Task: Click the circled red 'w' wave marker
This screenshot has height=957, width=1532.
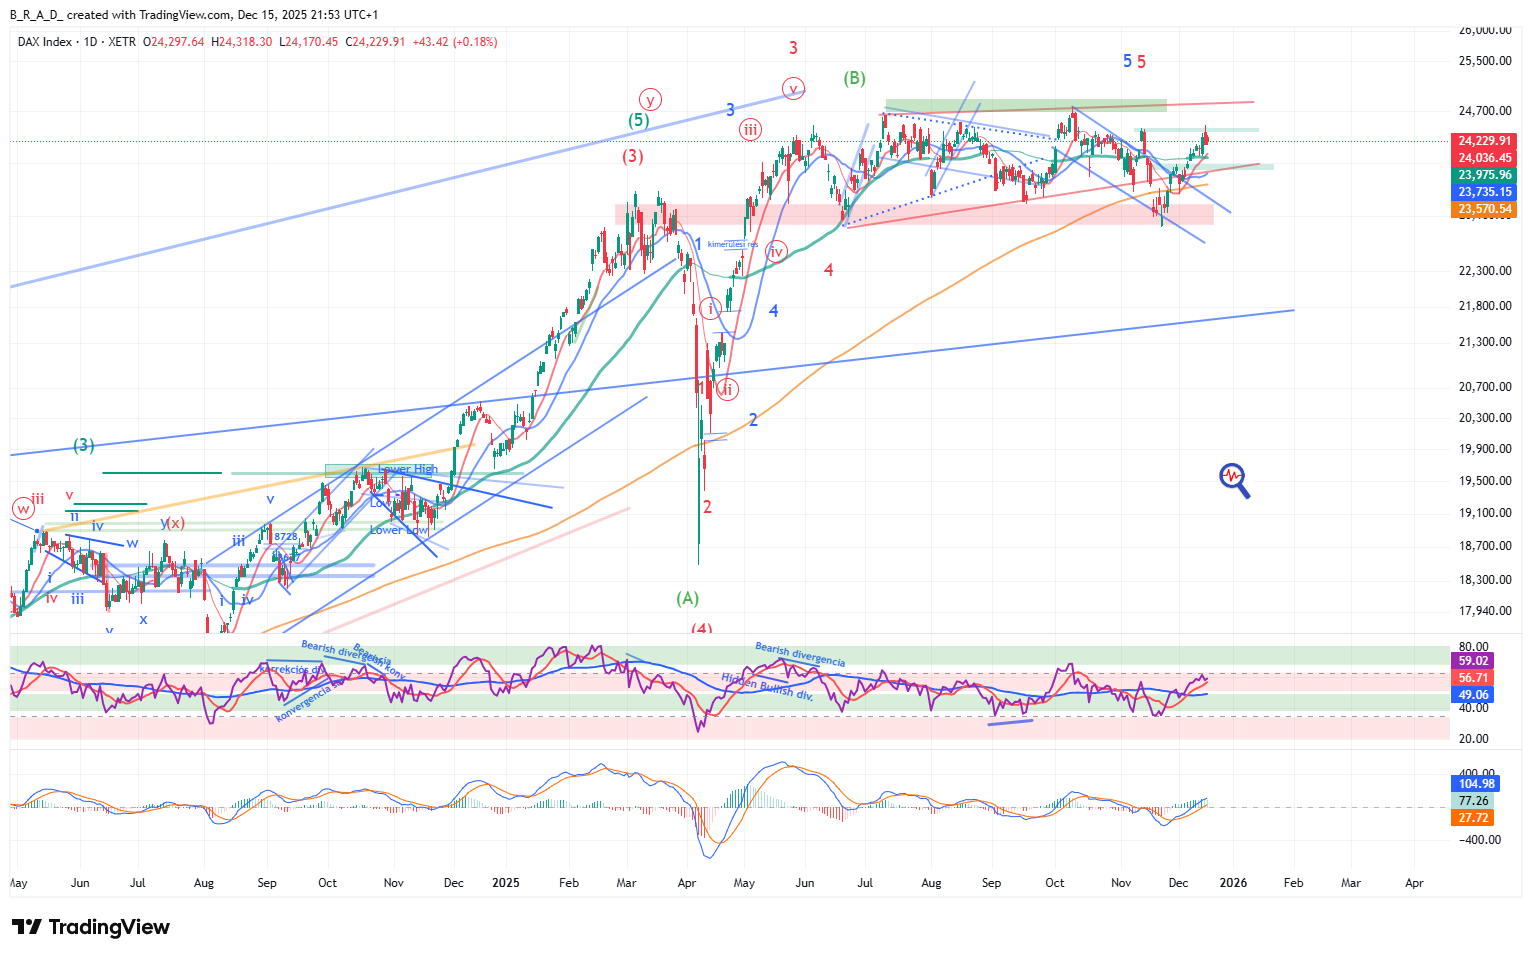Action: tap(22, 508)
